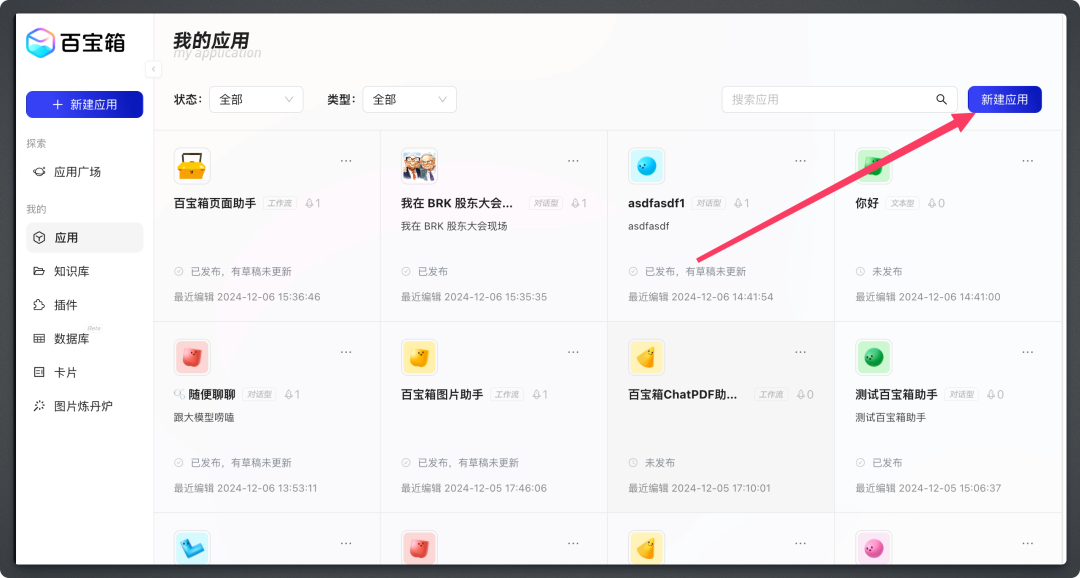The width and height of the screenshot is (1080, 578).
Task: Click the sidebar 新建应用 button
Action: 85,105
